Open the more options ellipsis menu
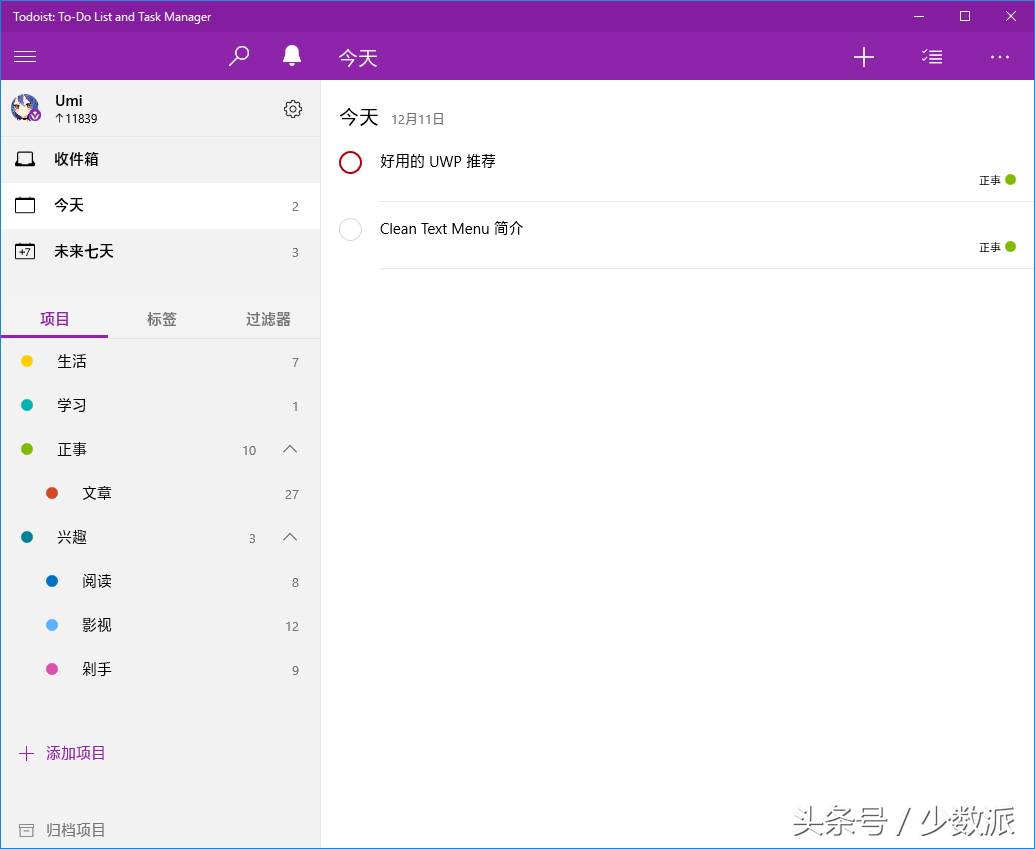 tap(999, 57)
